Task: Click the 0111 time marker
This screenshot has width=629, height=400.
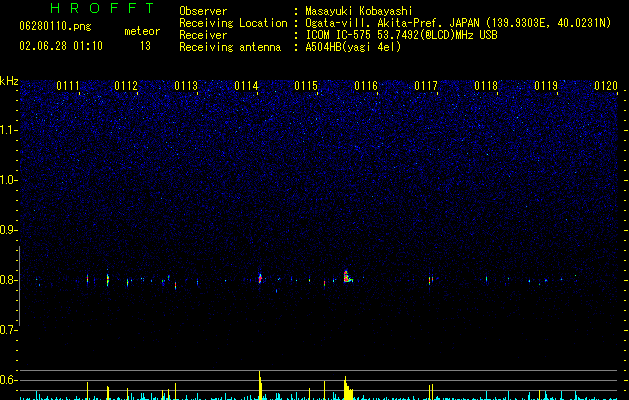Action: click(x=68, y=86)
